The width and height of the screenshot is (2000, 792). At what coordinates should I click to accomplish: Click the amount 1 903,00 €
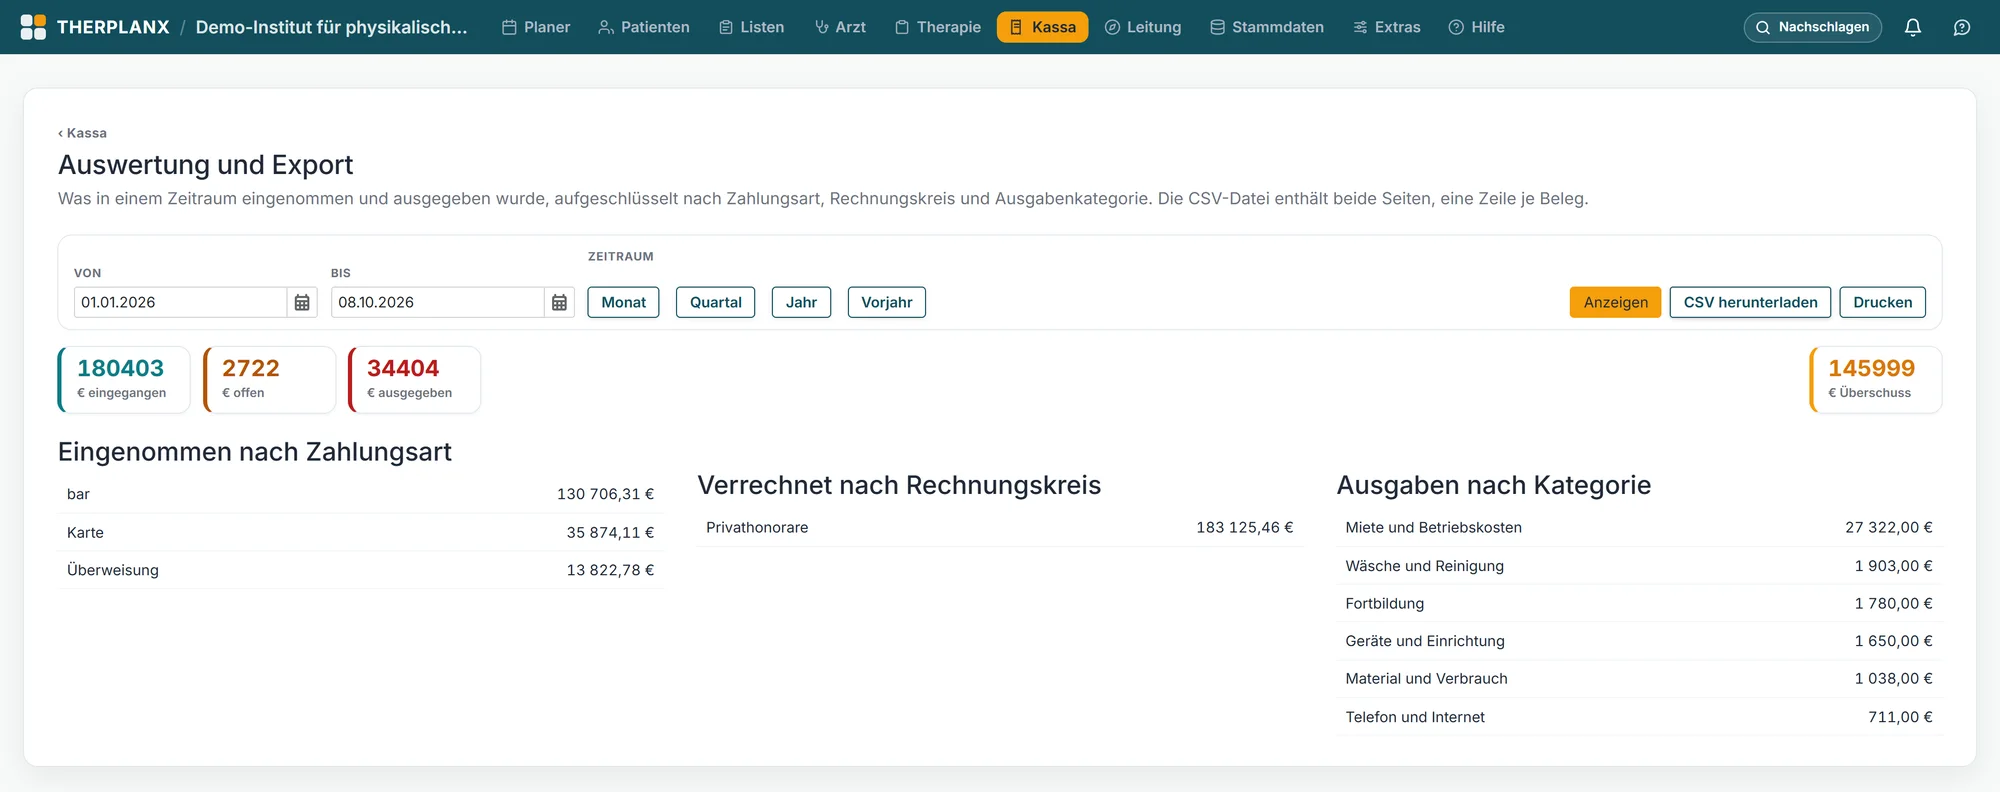click(x=1894, y=566)
